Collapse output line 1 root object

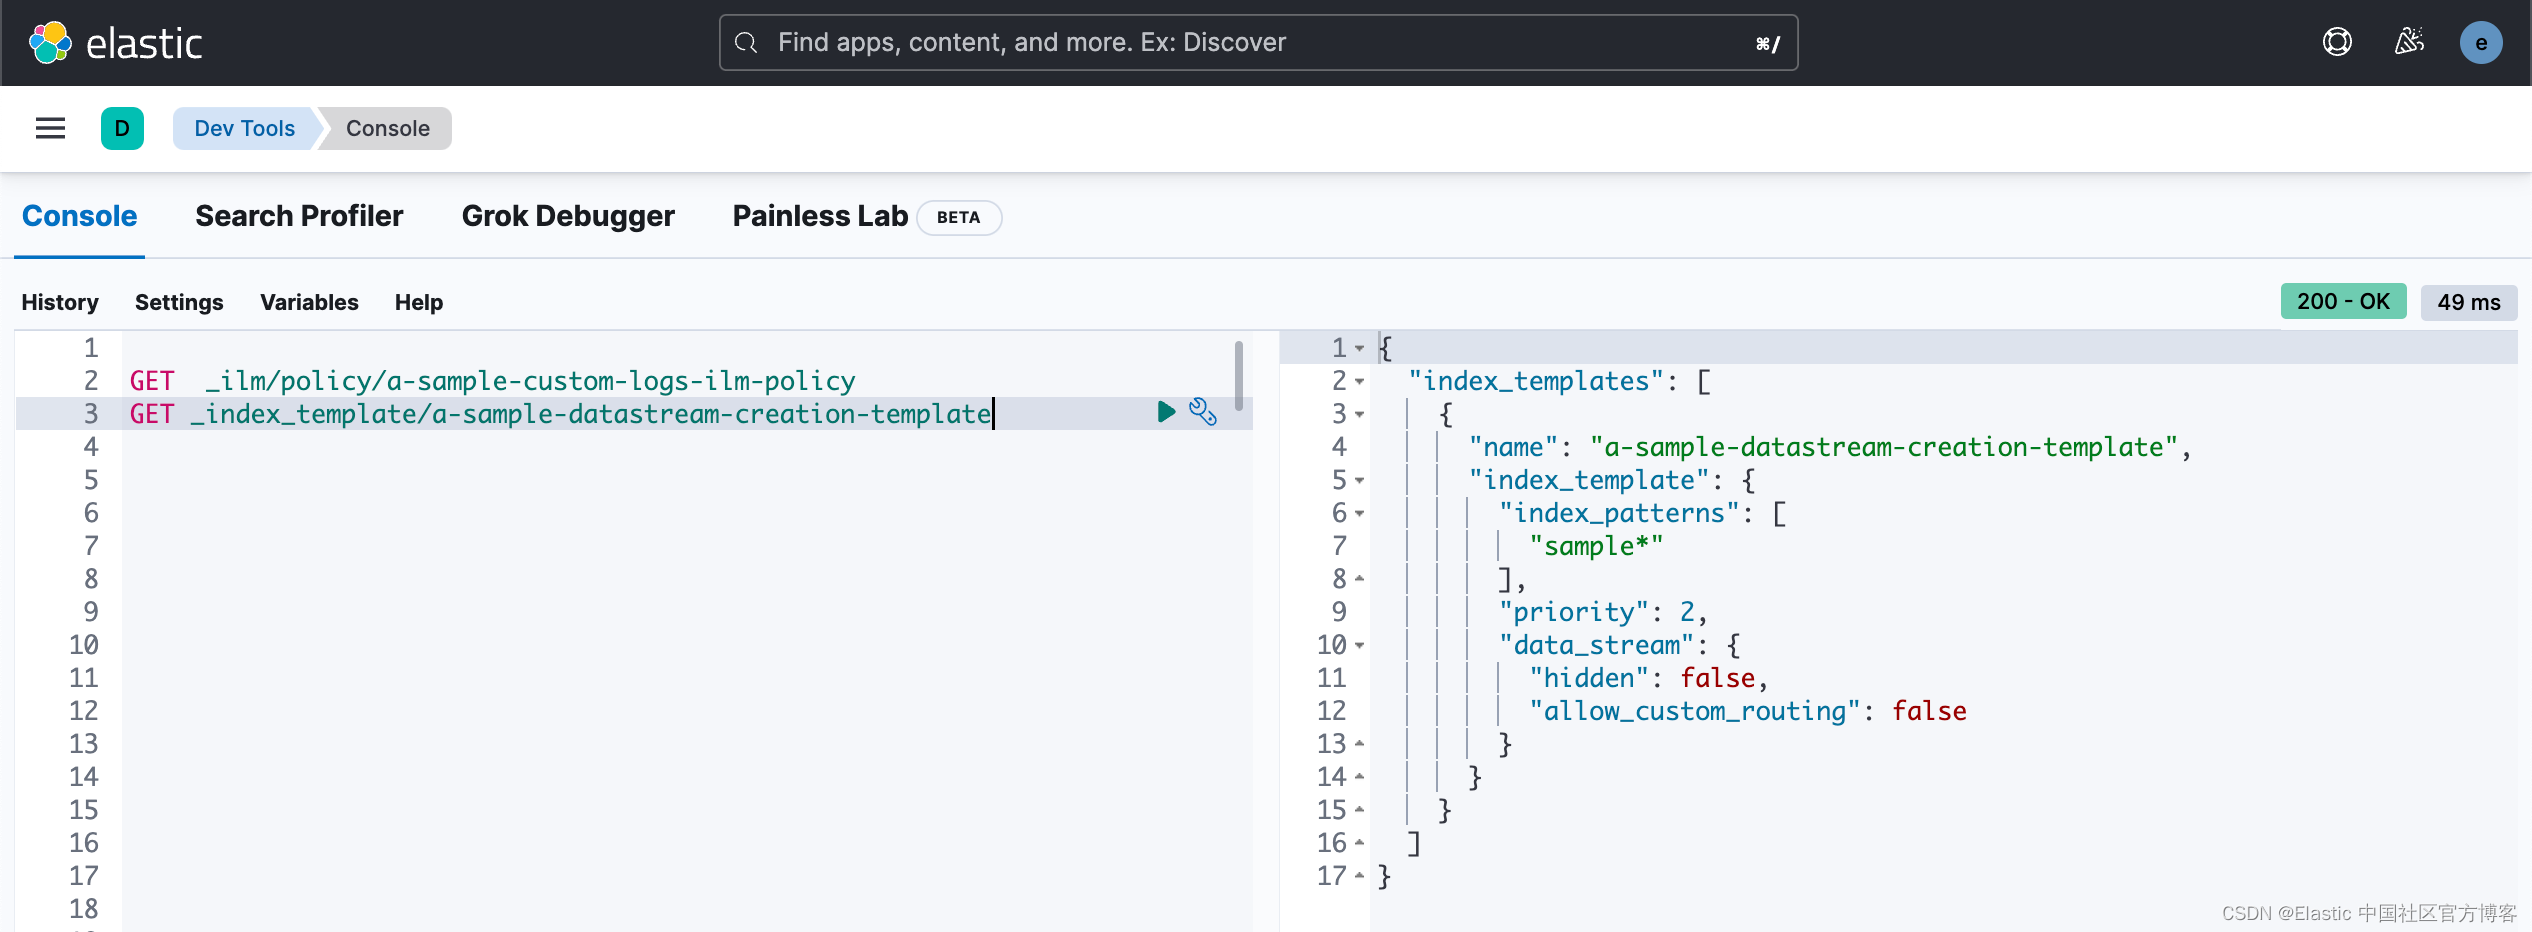pos(1360,348)
